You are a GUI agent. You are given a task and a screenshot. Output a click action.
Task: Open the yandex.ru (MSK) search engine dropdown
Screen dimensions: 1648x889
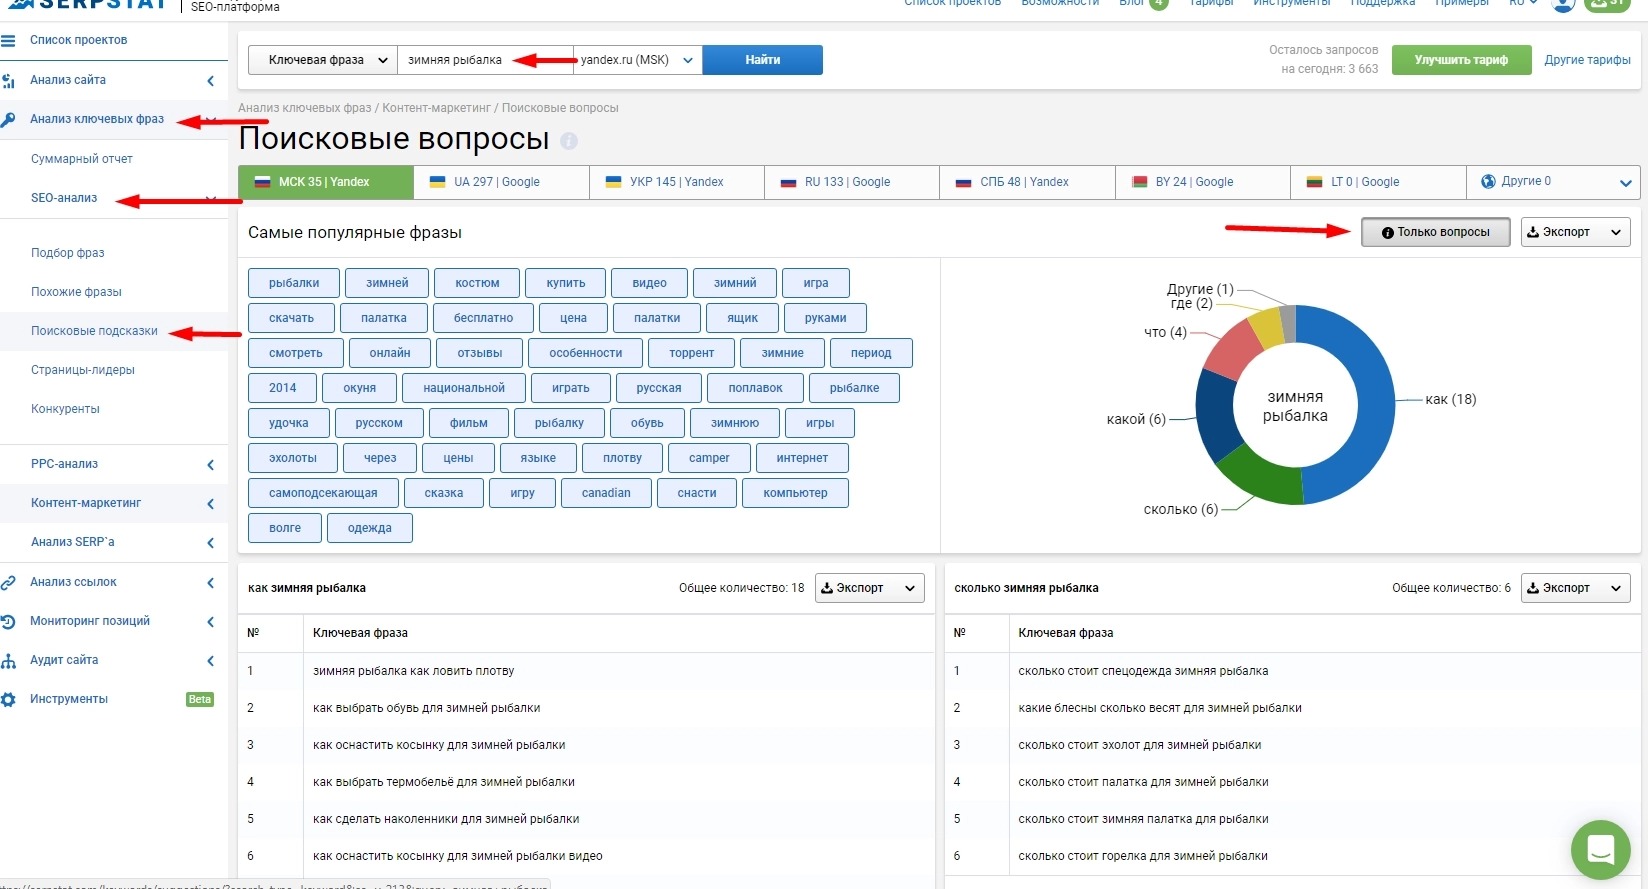coord(638,60)
